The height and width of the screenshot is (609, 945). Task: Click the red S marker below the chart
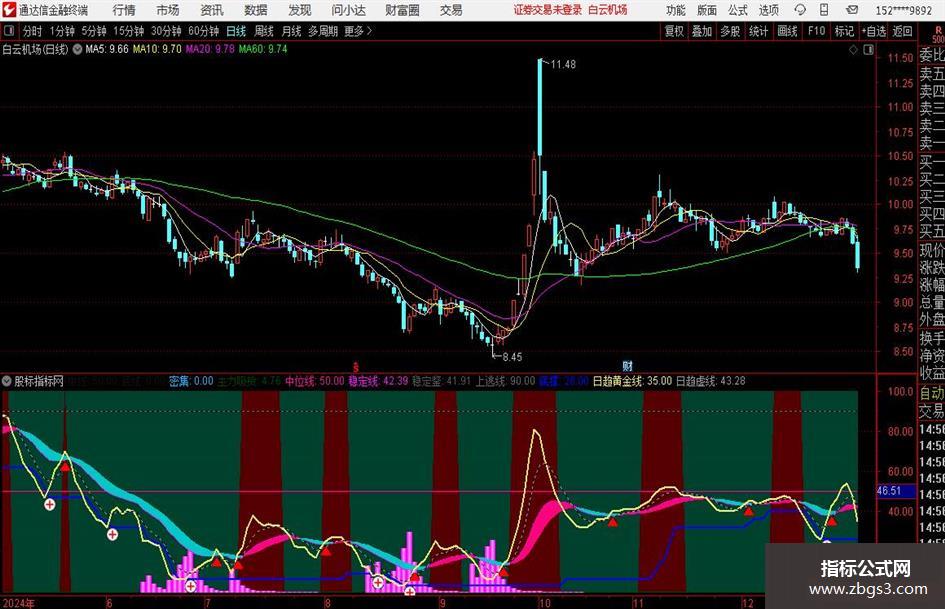pos(356,367)
